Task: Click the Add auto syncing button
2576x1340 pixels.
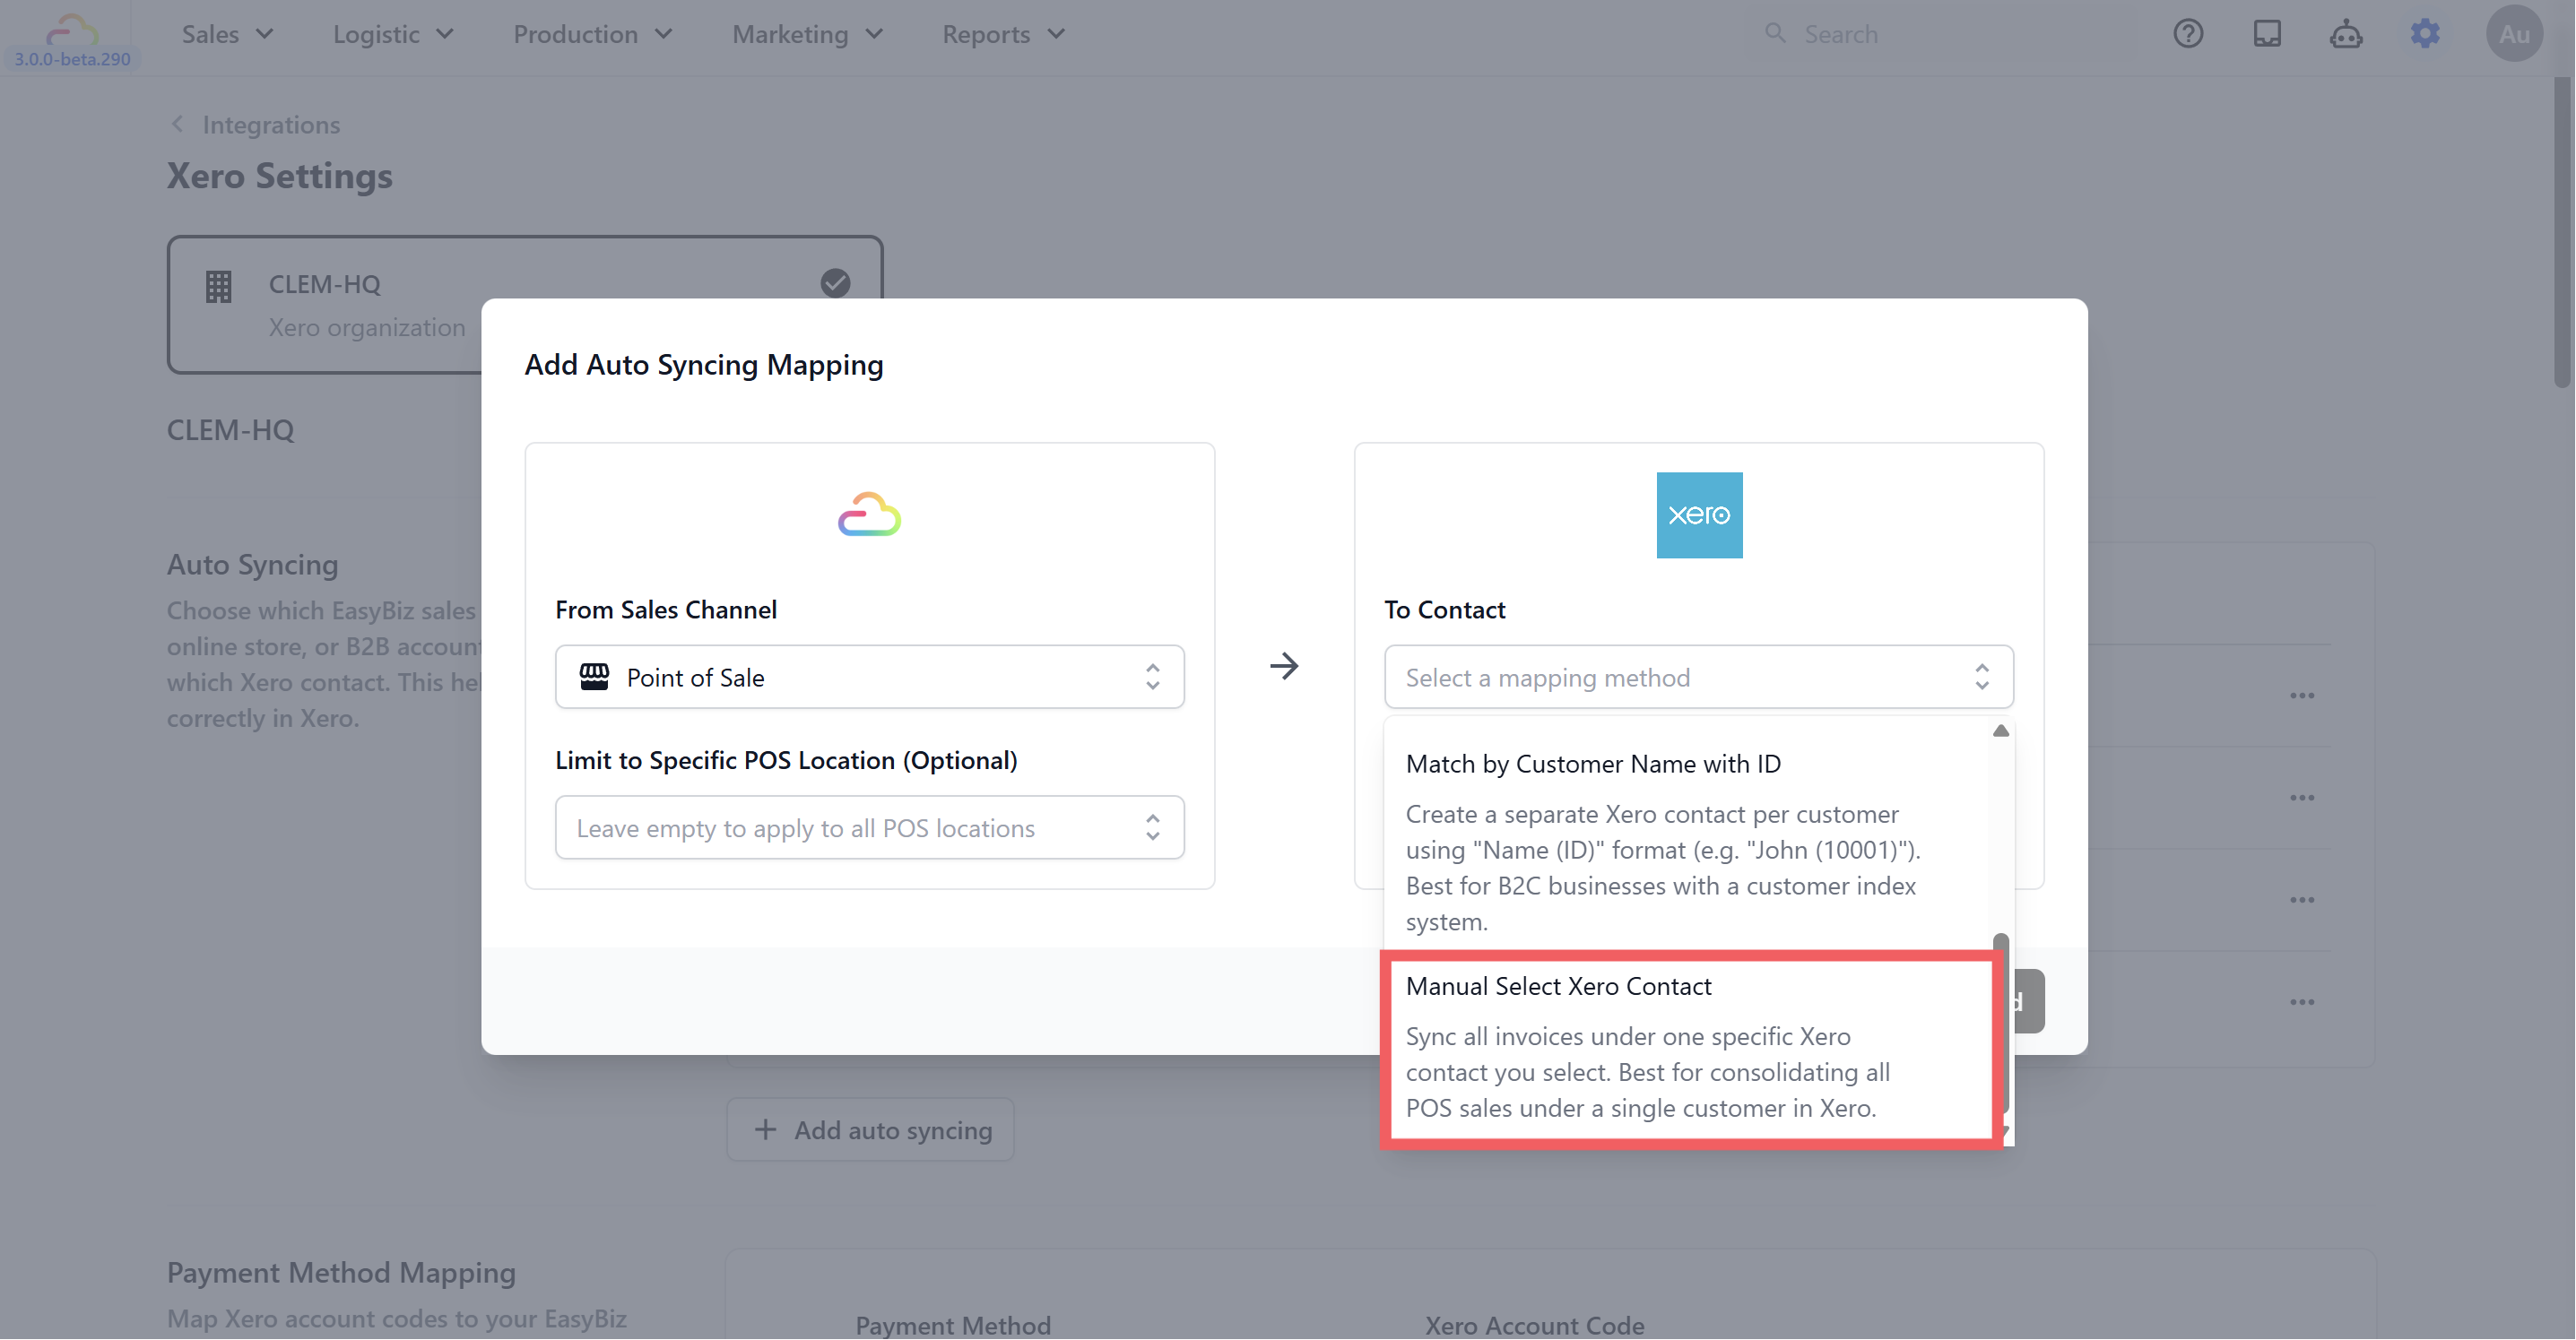Action: (x=870, y=1130)
